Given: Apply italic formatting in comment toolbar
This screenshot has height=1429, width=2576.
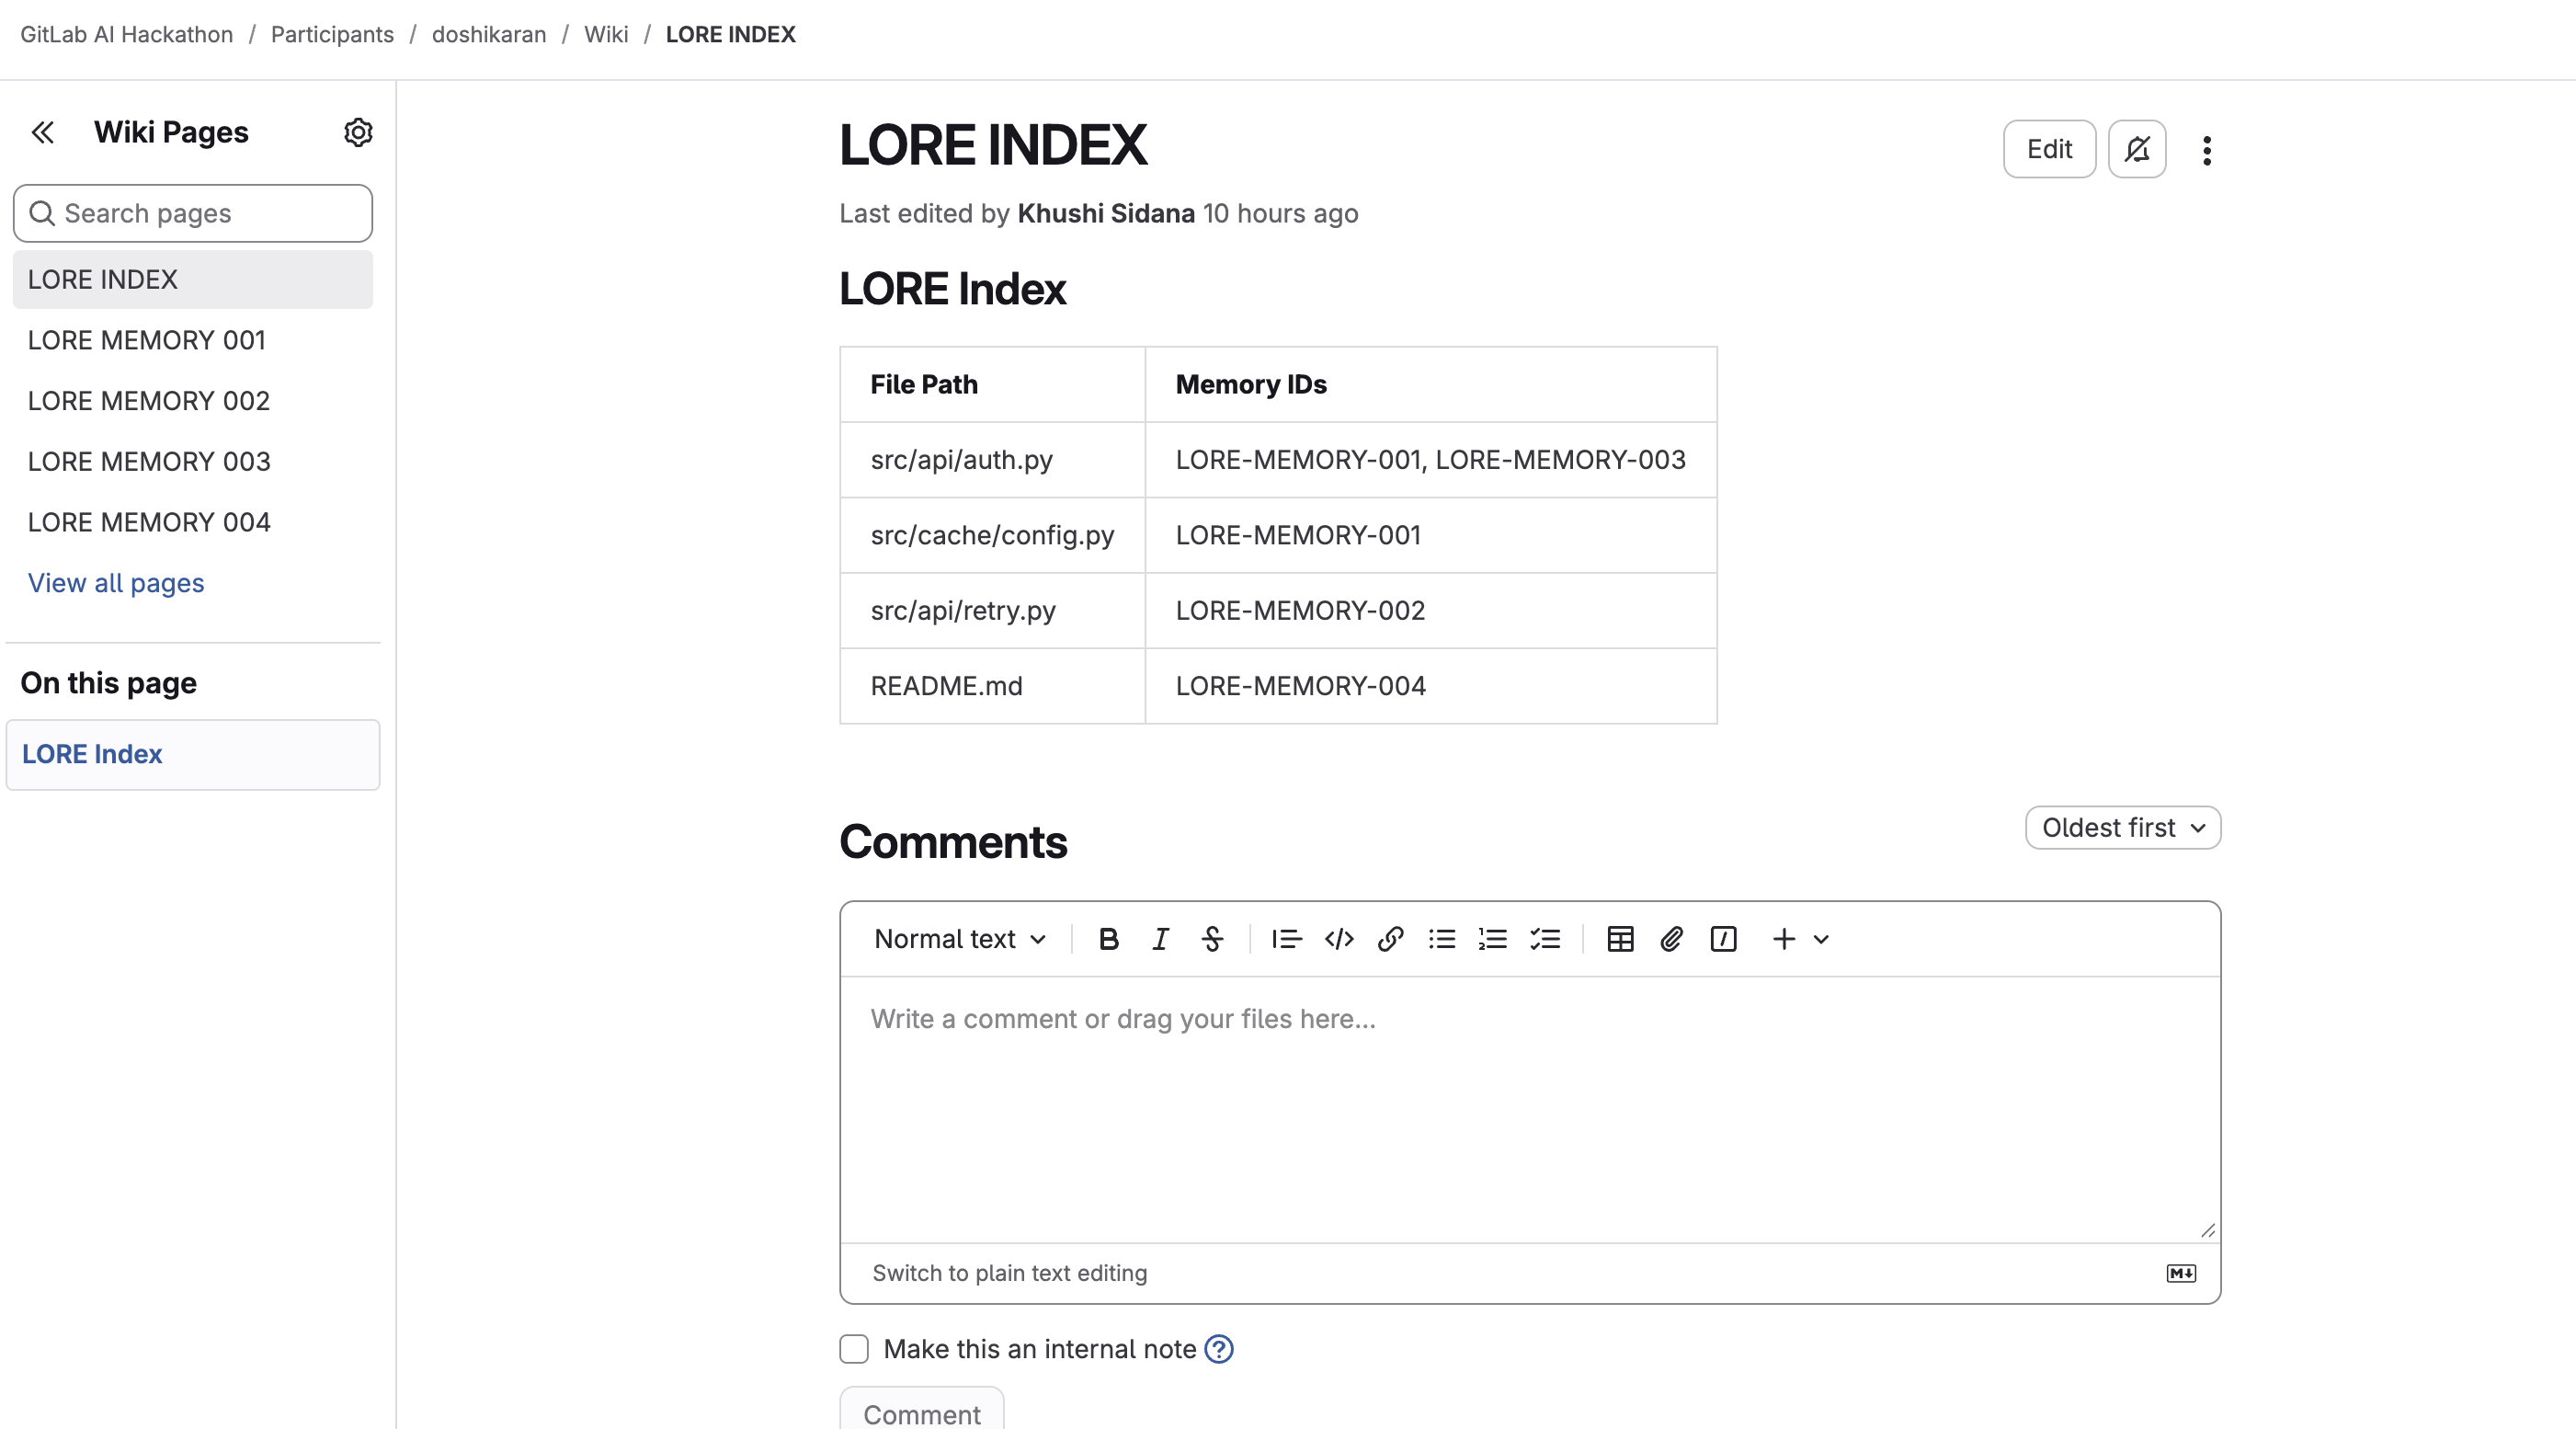Looking at the screenshot, I should (1160, 939).
